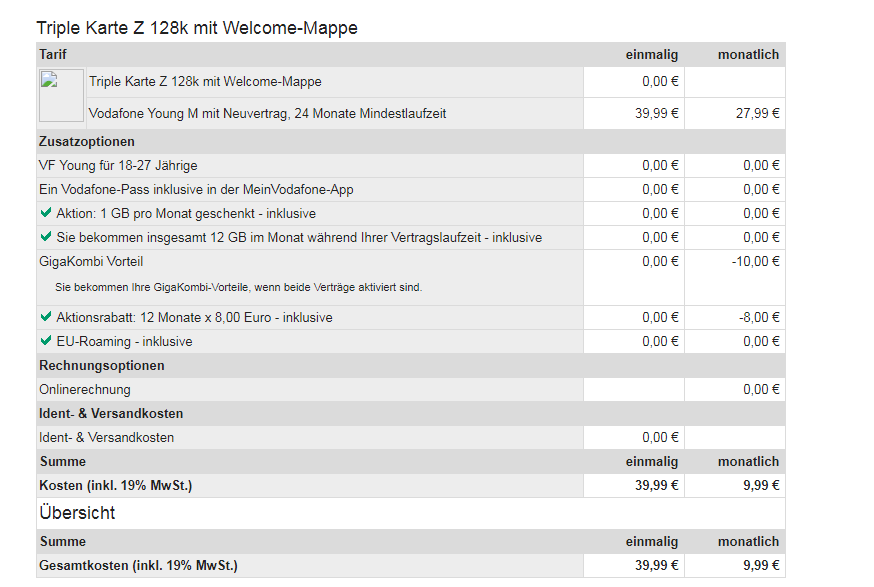Click the Gesamtkosten (inkl. 19% MwSt.) label
Image resolution: width=874 pixels, height=587 pixels.
(x=138, y=565)
